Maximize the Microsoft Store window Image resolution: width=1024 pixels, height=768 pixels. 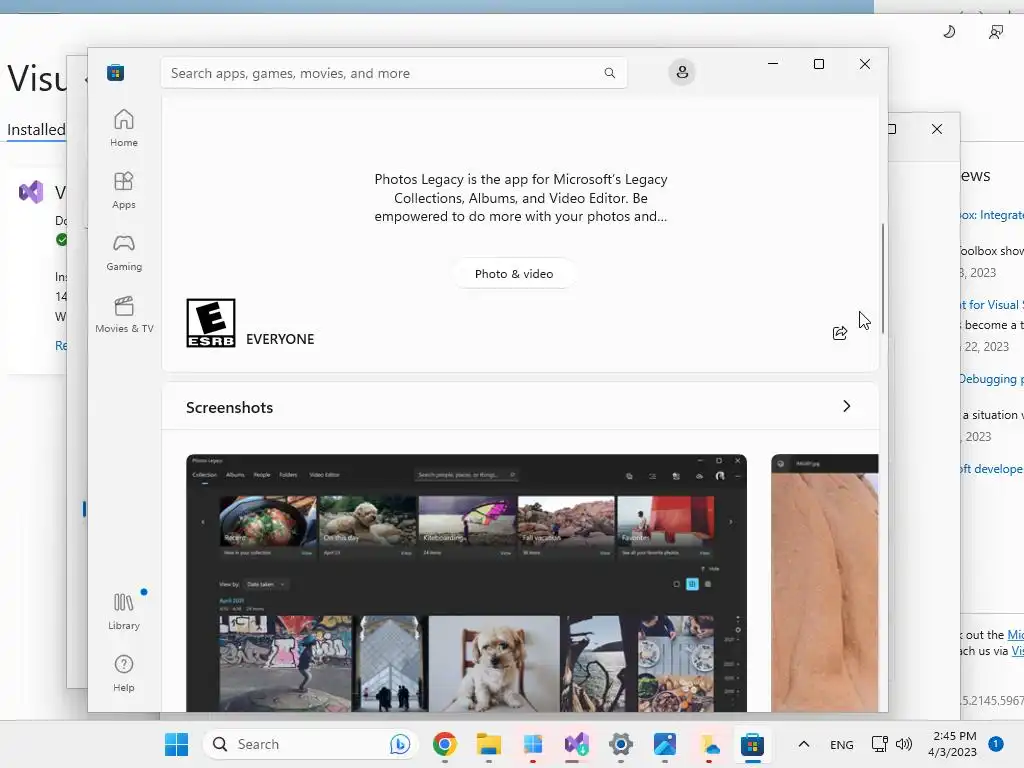[x=819, y=64]
